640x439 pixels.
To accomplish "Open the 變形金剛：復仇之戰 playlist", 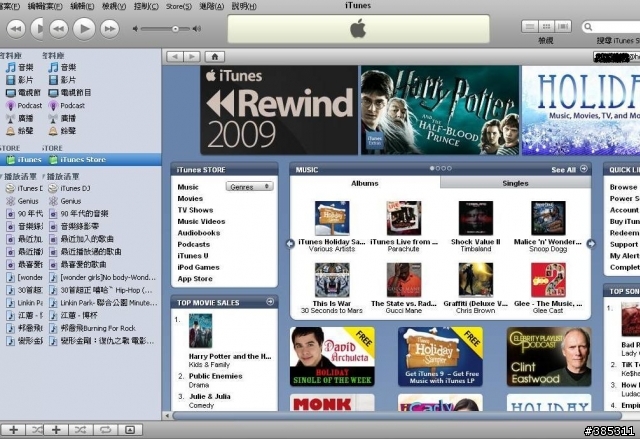I will tap(102, 341).
